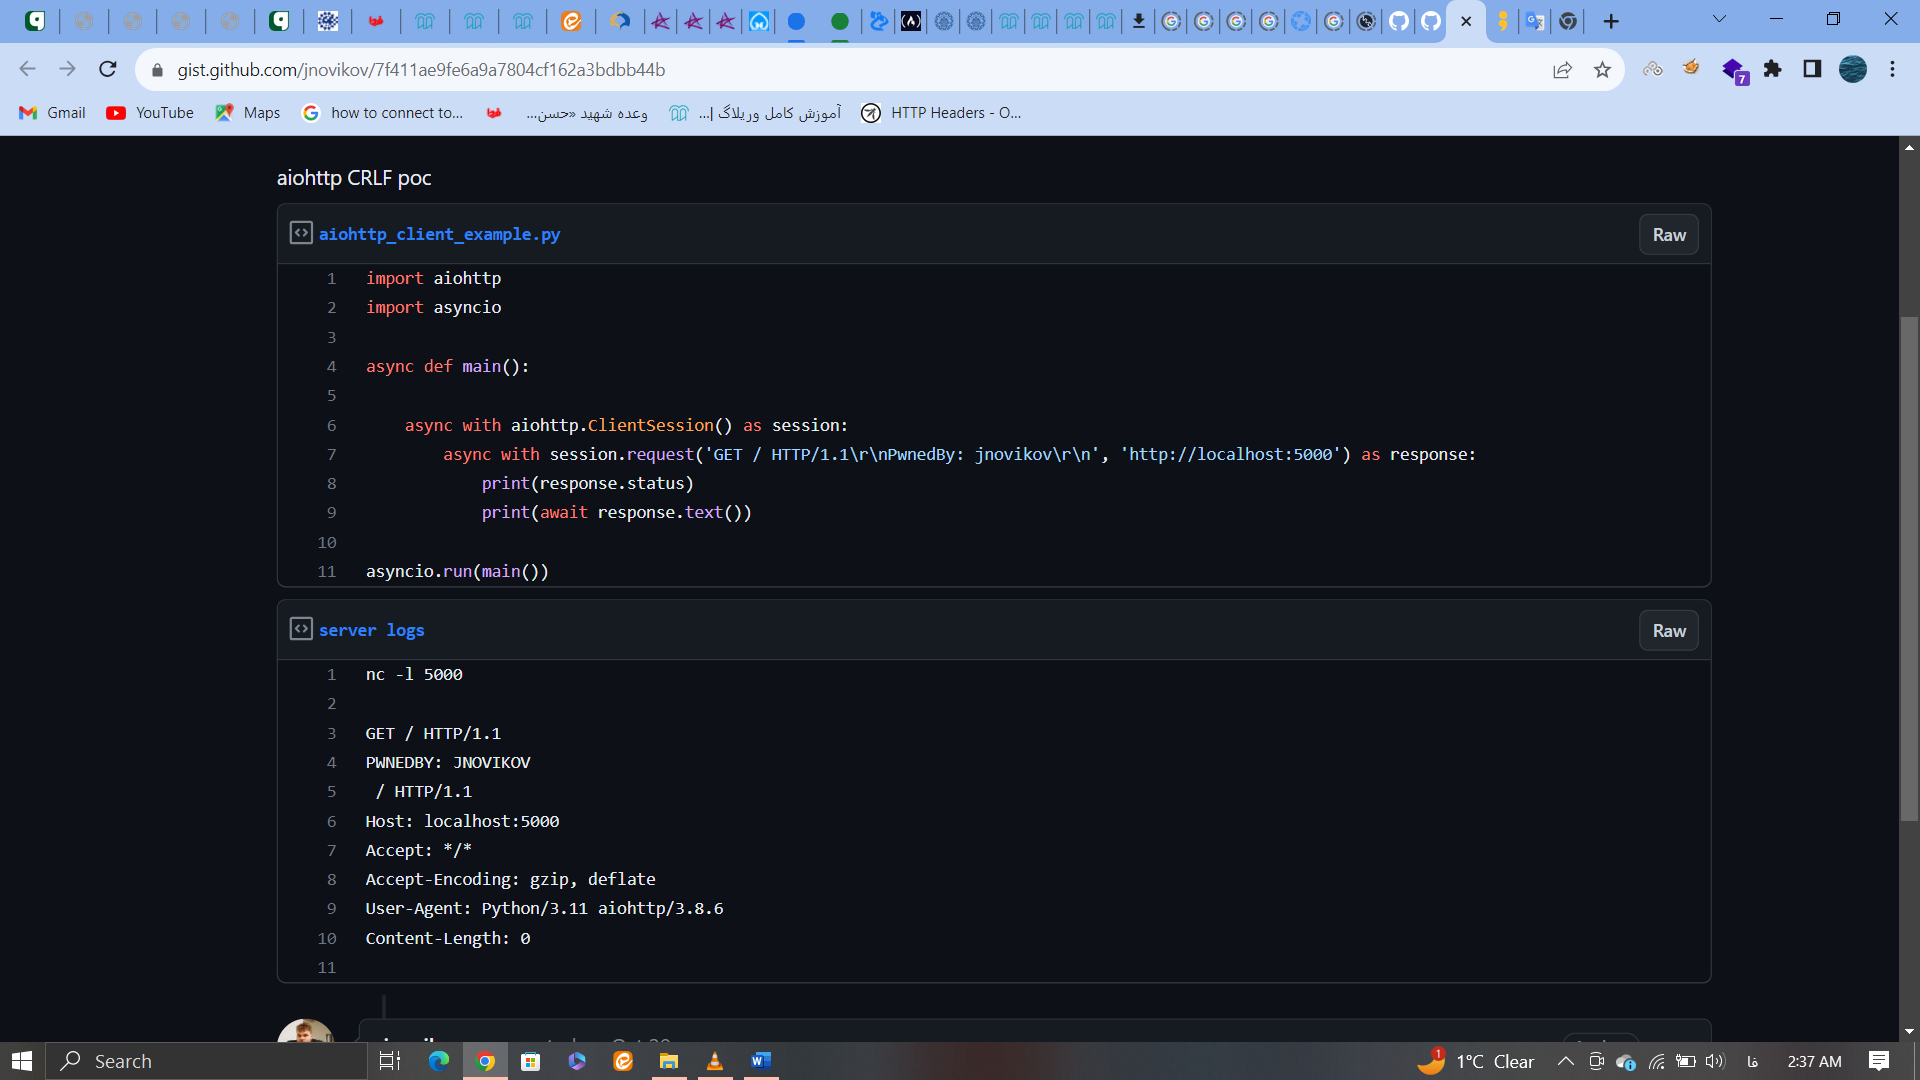Switch to the orange 'e' icon tab
1920x1080 pixels.
571,21
